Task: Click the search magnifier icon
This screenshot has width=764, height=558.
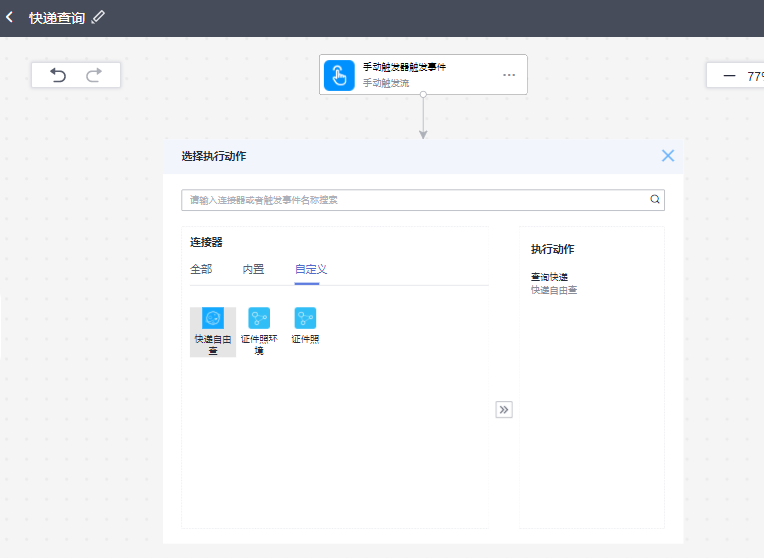Action: pyautogui.click(x=655, y=199)
